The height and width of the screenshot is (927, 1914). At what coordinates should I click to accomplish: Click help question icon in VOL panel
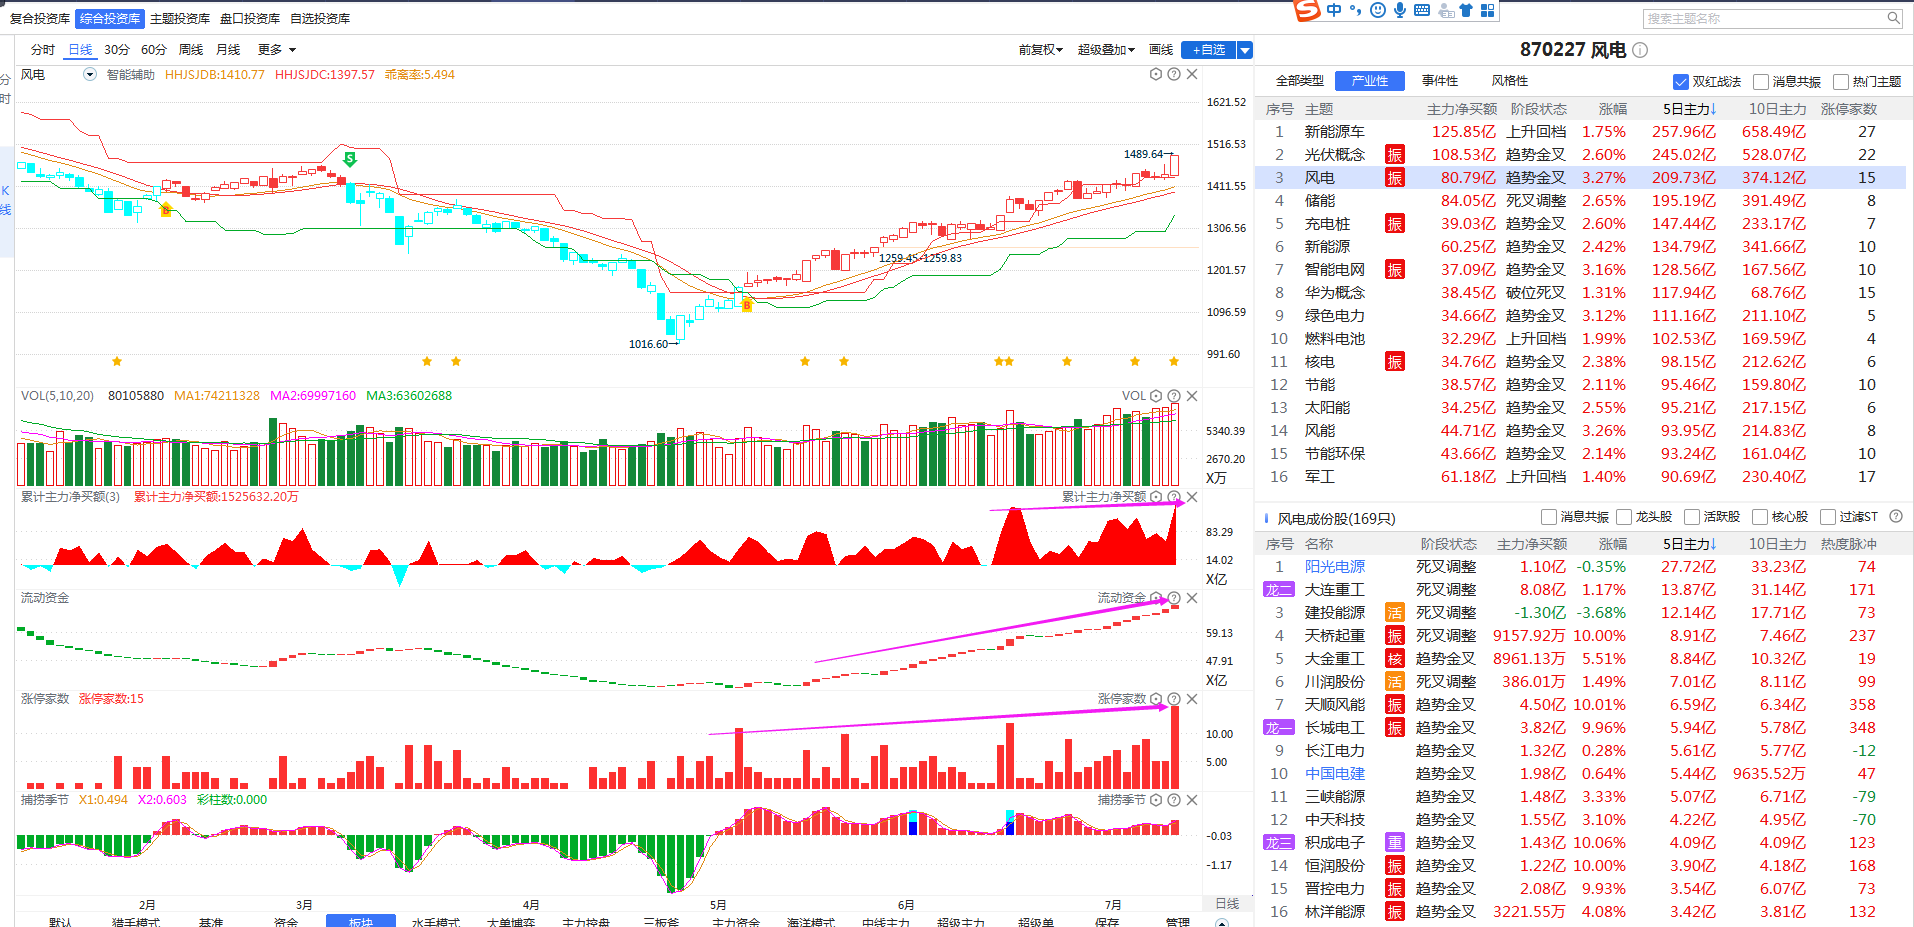pyautogui.click(x=1174, y=396)
